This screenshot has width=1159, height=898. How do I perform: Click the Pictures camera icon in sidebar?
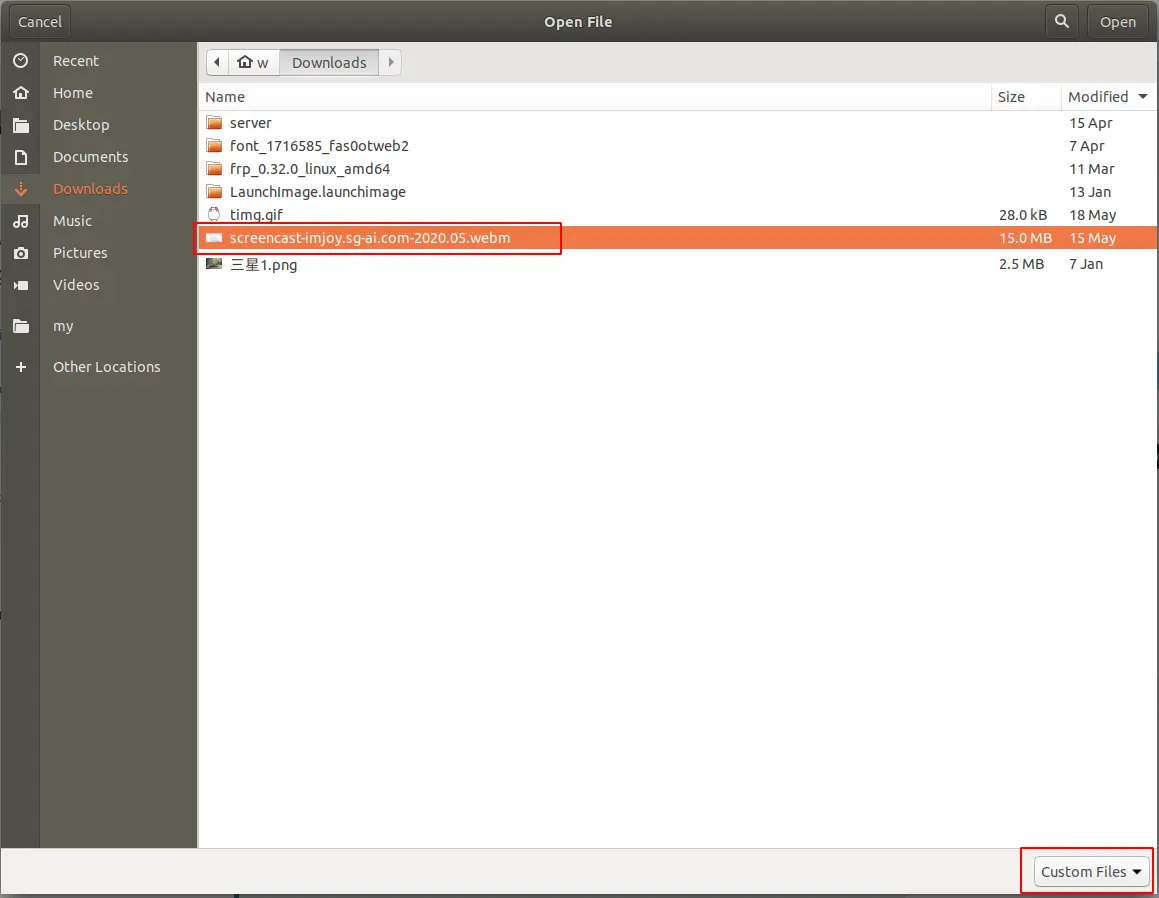coord(21,253)
